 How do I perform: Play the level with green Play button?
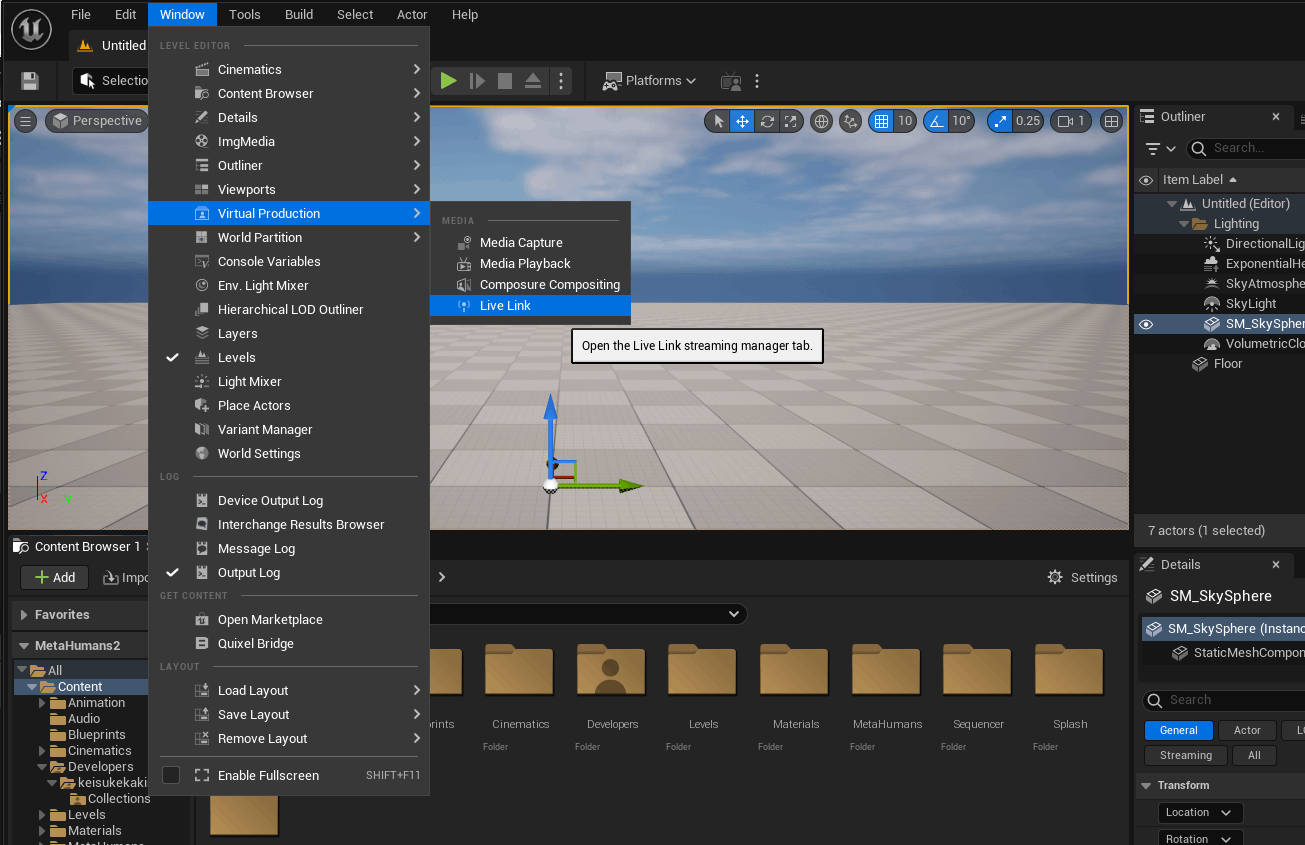tap(448, 81)
